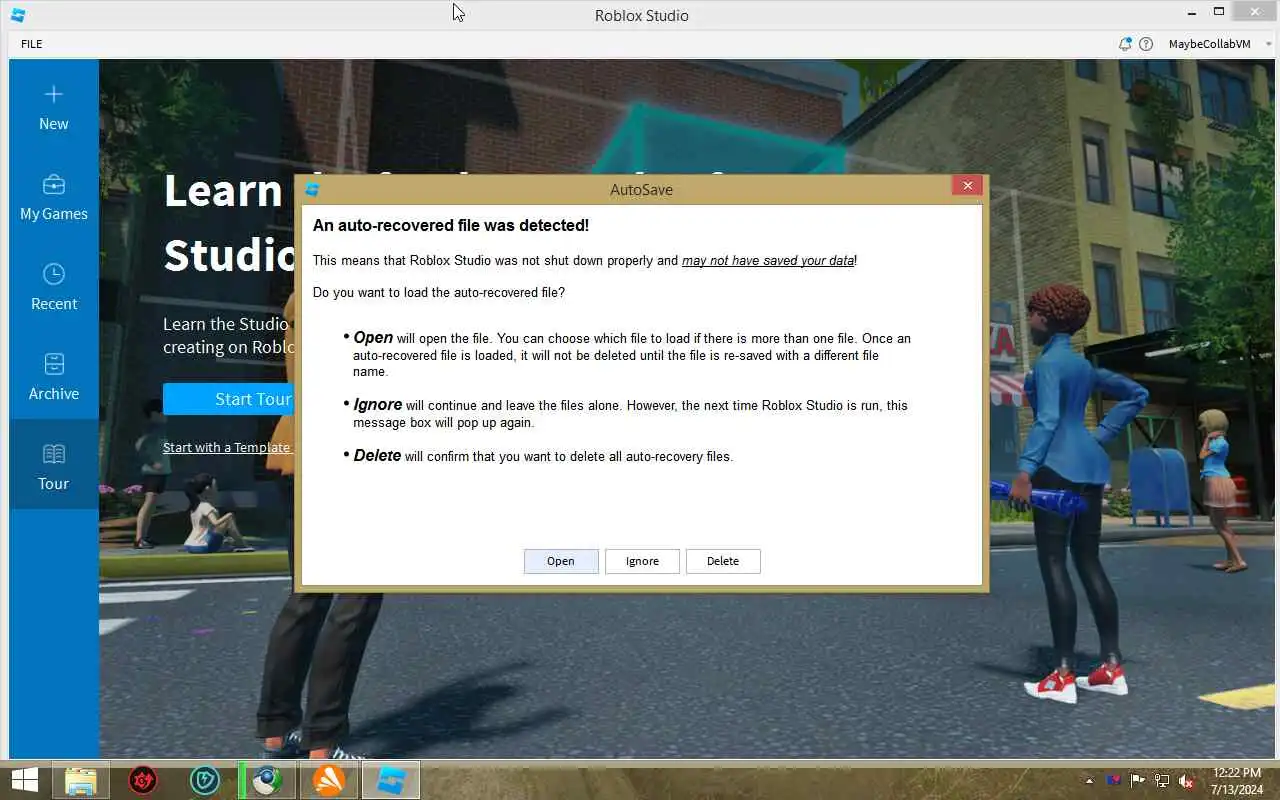1280x800 pixels.
Task: Open the FILE menu
Action: click(32, 44)
